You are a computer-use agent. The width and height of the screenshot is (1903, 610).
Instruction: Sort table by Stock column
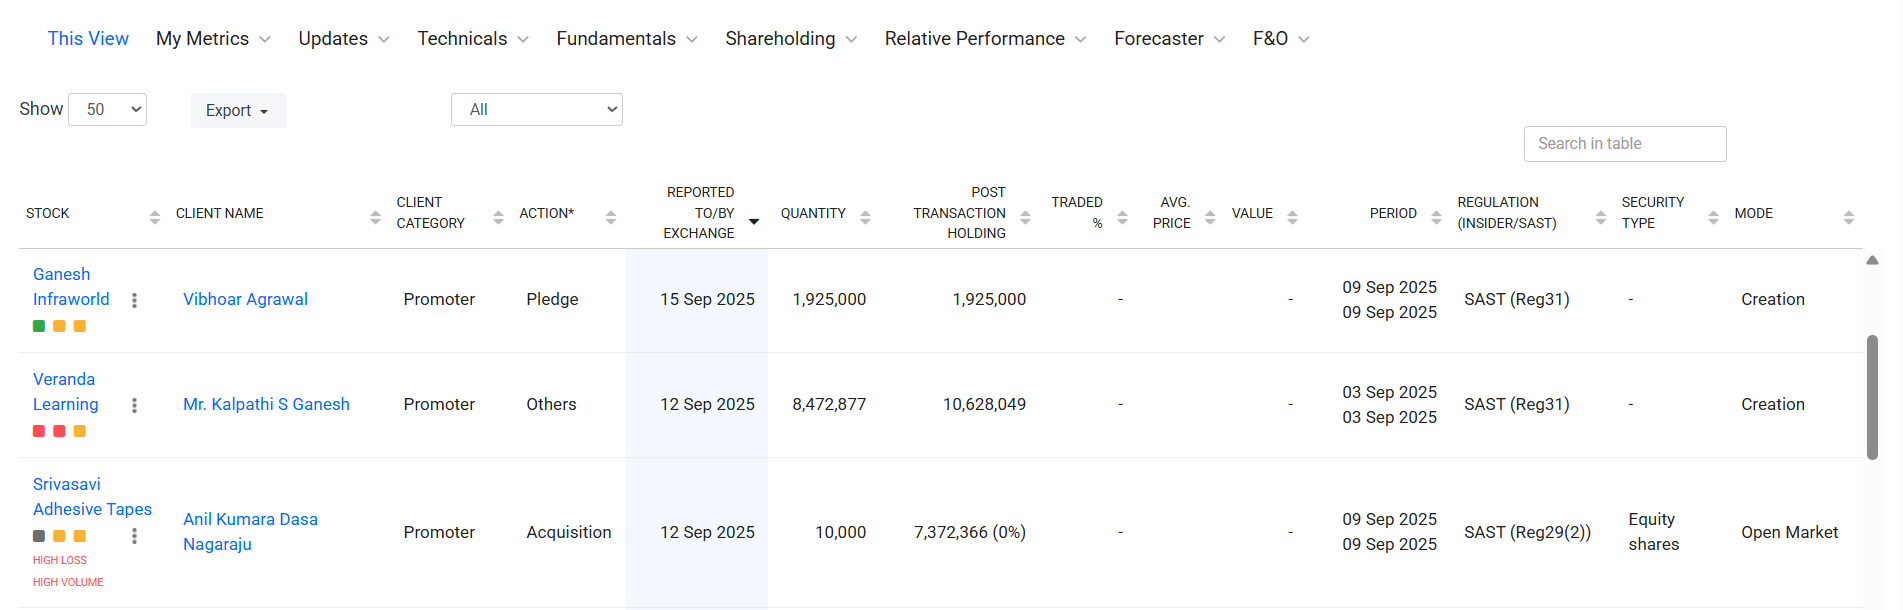[154, 217]
